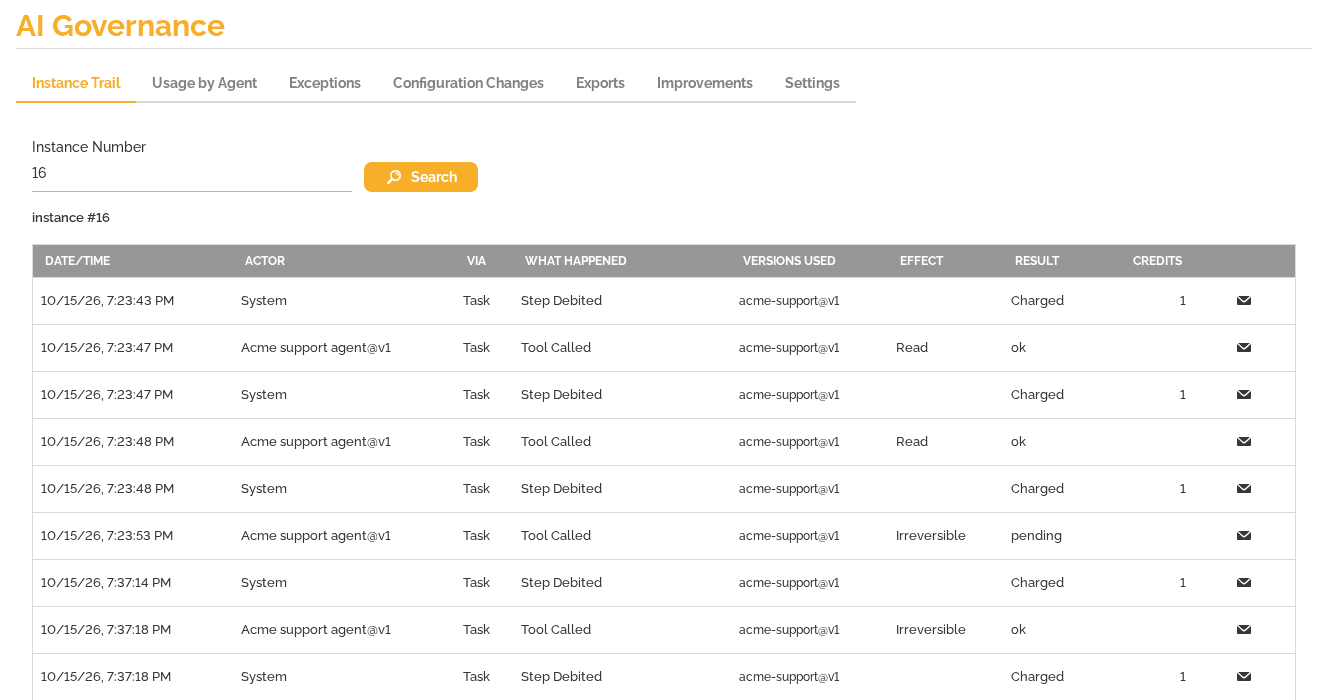Click the 'pending' result cell
This screenshot has width=1320, height=700.
pyautogui.click(x=1036, y=536)
